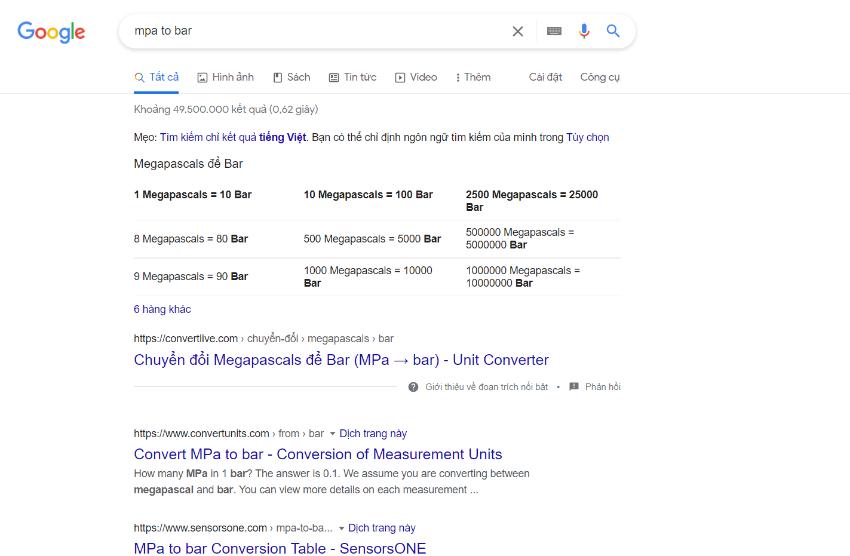Click 'Dịch trang này' for sensorsone result
This screenshot has height=556, width=850.
(x=382, y=528)
